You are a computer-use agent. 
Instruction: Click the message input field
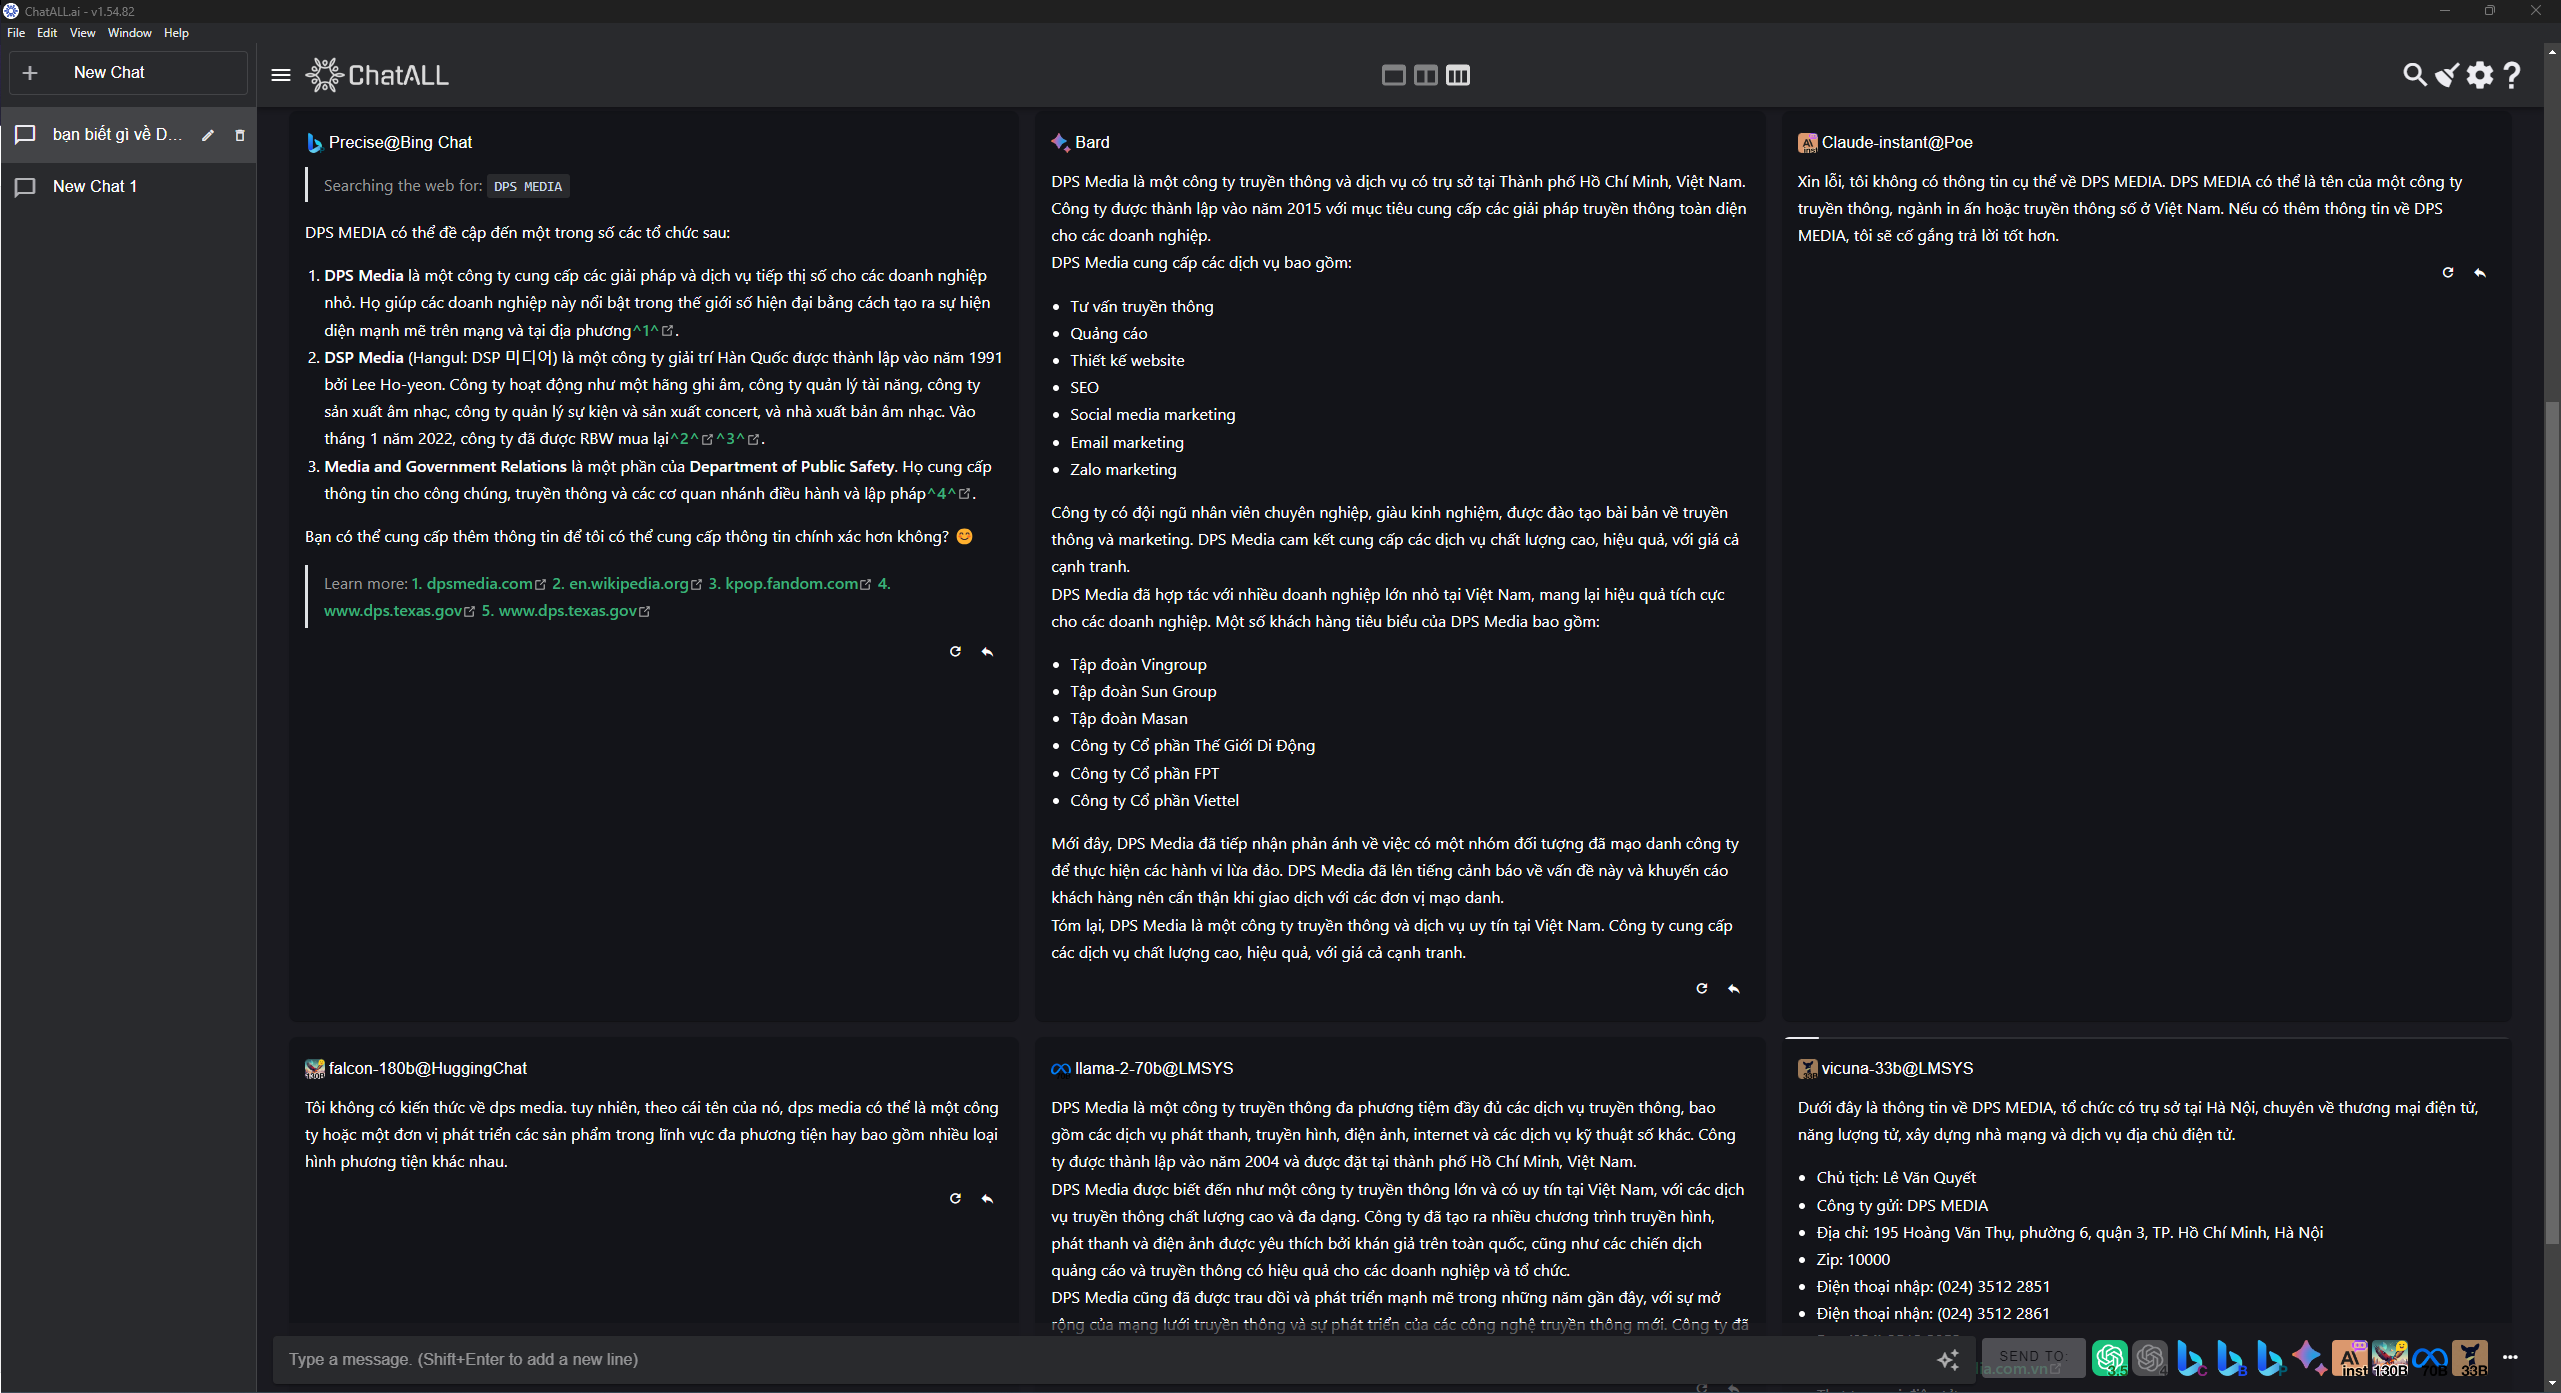(x=1100, y=1359)
